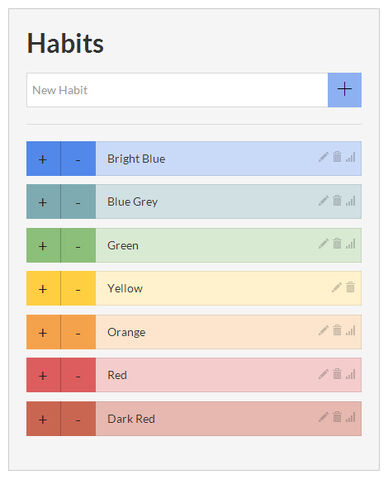This screenshot has height=479, width=388.
Task: Click minus on the Red habit
Action: tap(78, 375)
